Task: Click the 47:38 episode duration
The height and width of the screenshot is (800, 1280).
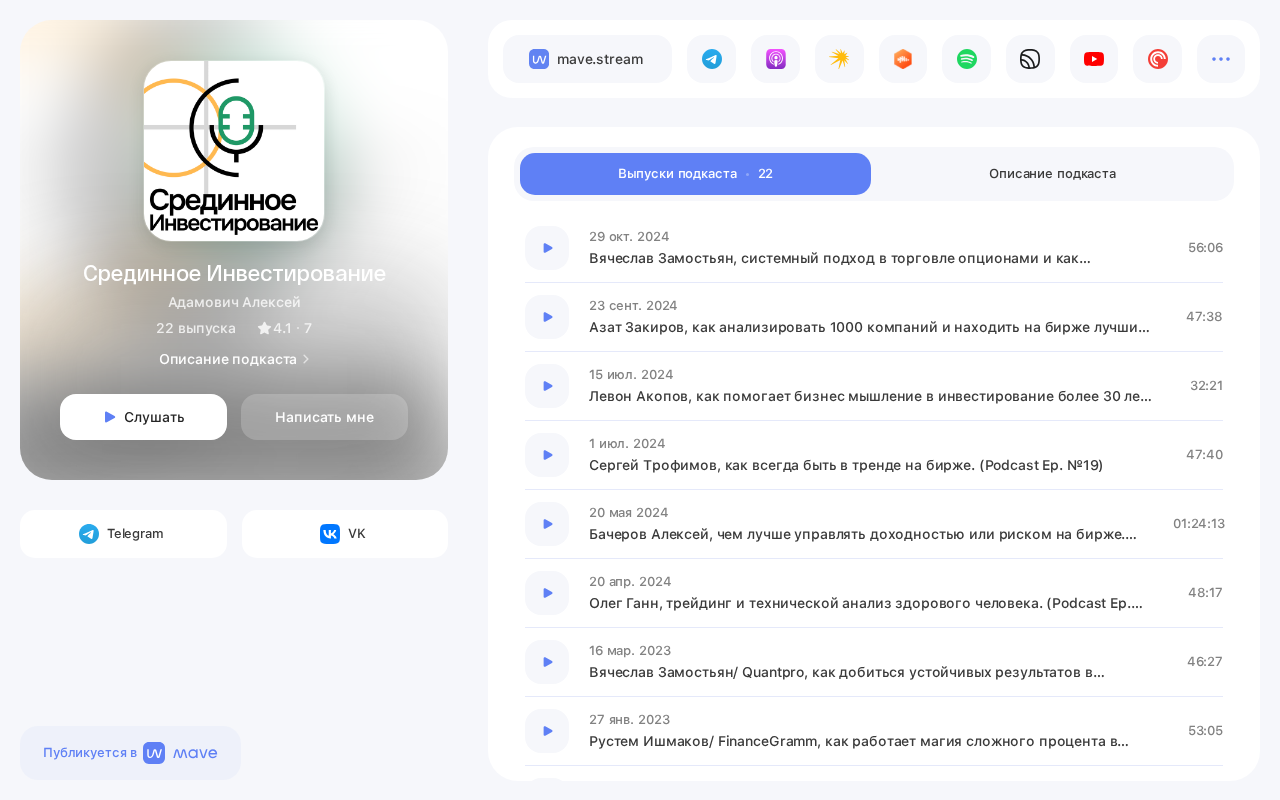Action: [1204, 317]
